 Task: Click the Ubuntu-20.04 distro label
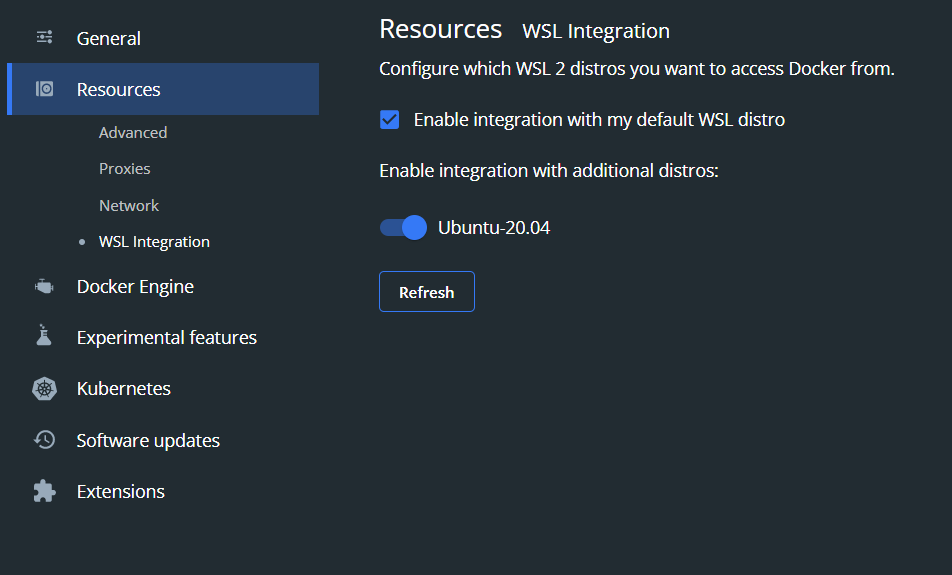pyautogui.click(x=494, y=228)
